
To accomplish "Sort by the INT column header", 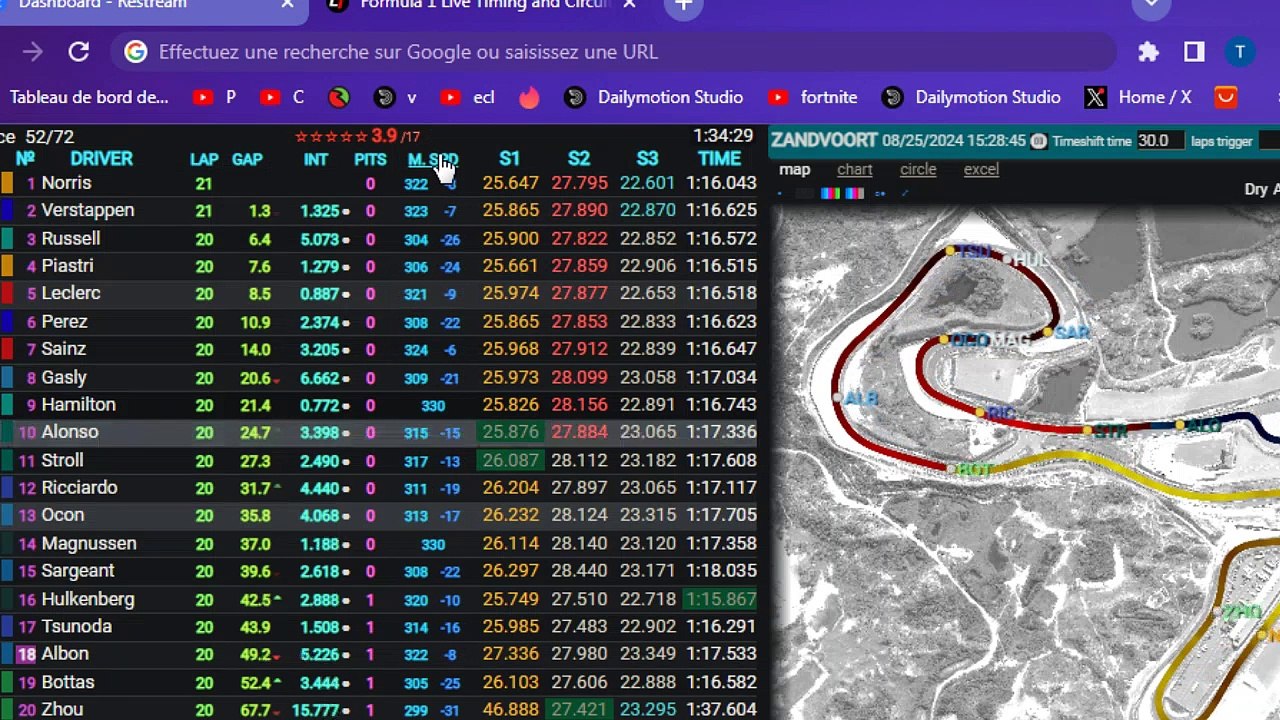I will pyautogui.click(x=316, y=159).
